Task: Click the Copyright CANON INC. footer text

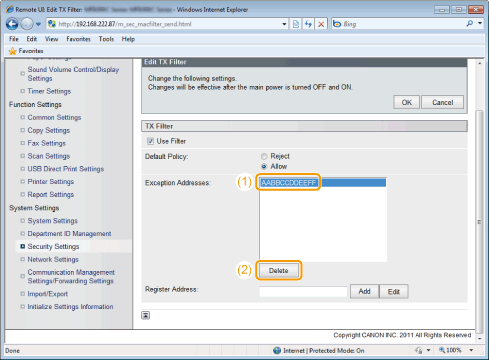Action: (402, 335)
